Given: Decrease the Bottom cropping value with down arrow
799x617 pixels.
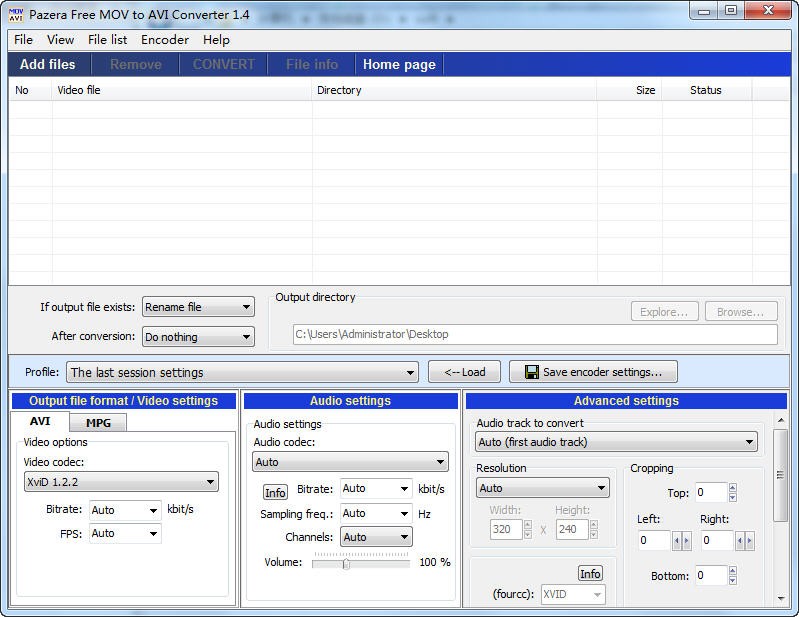Looking at the screenshot, I should [x=732, y=579].
